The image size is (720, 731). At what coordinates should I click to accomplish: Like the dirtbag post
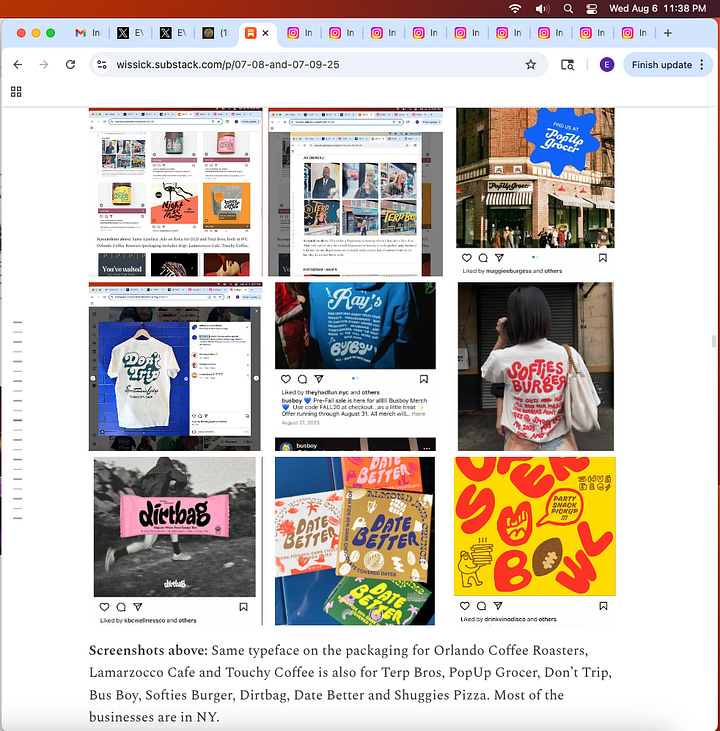104,607
